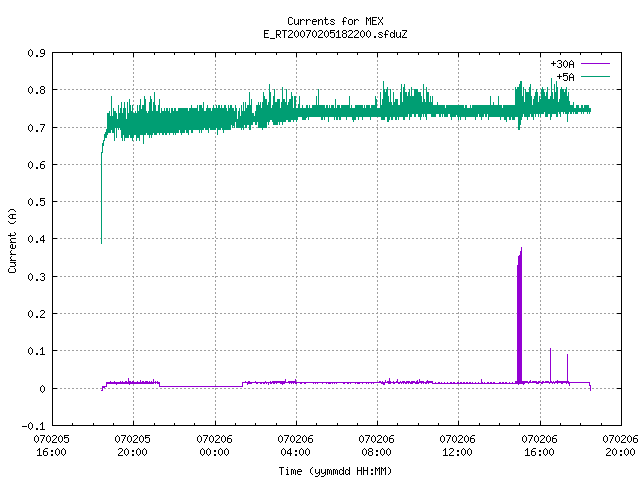
Task: Click the 0.2 y-axis tick label
Action: (x=36, y=314)
